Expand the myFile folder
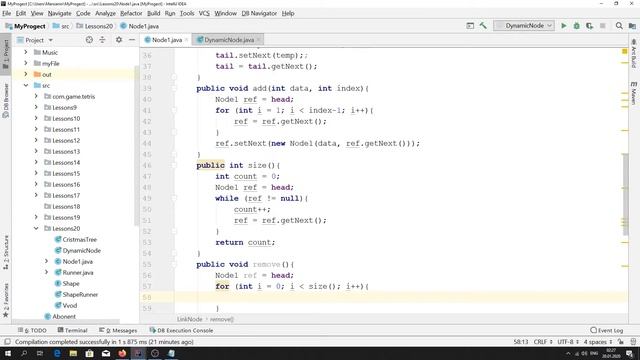Image resolution: width=640 pixels, height=360 pixels. [x=26, y=63]
